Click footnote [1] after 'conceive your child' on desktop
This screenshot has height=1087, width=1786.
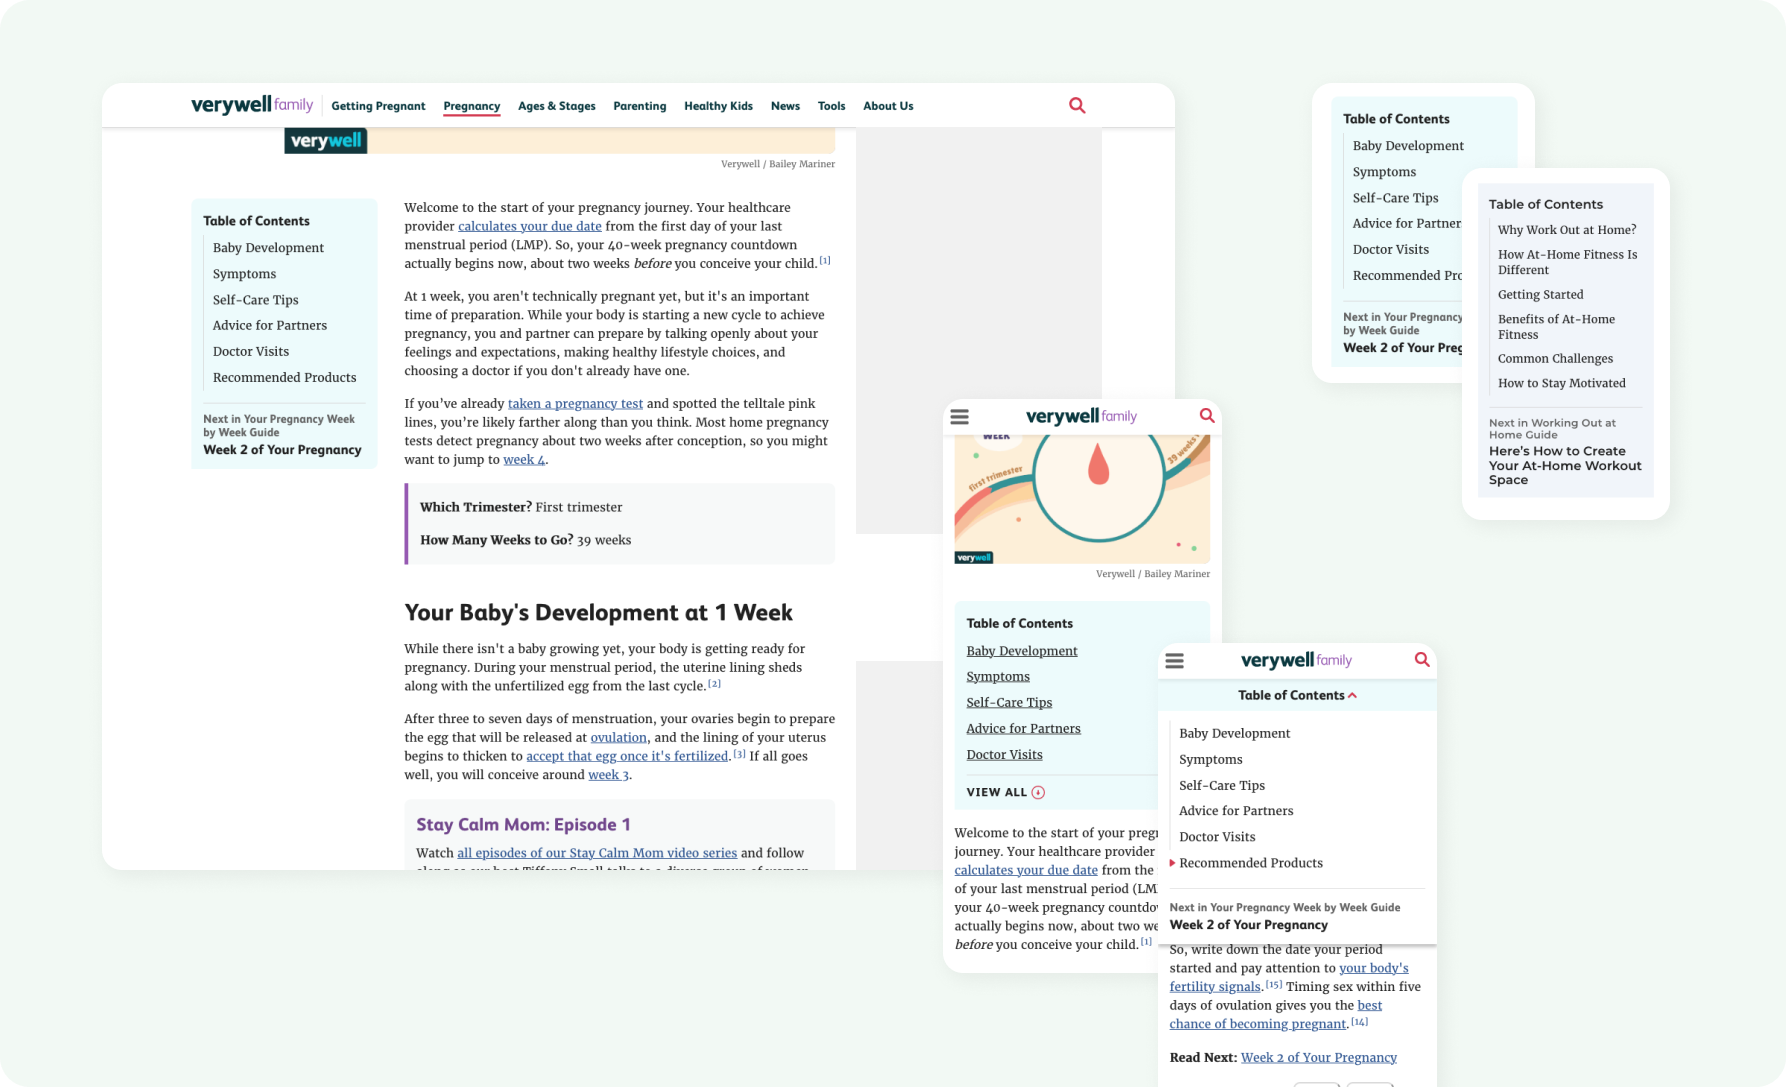click(x=825, y=261)
